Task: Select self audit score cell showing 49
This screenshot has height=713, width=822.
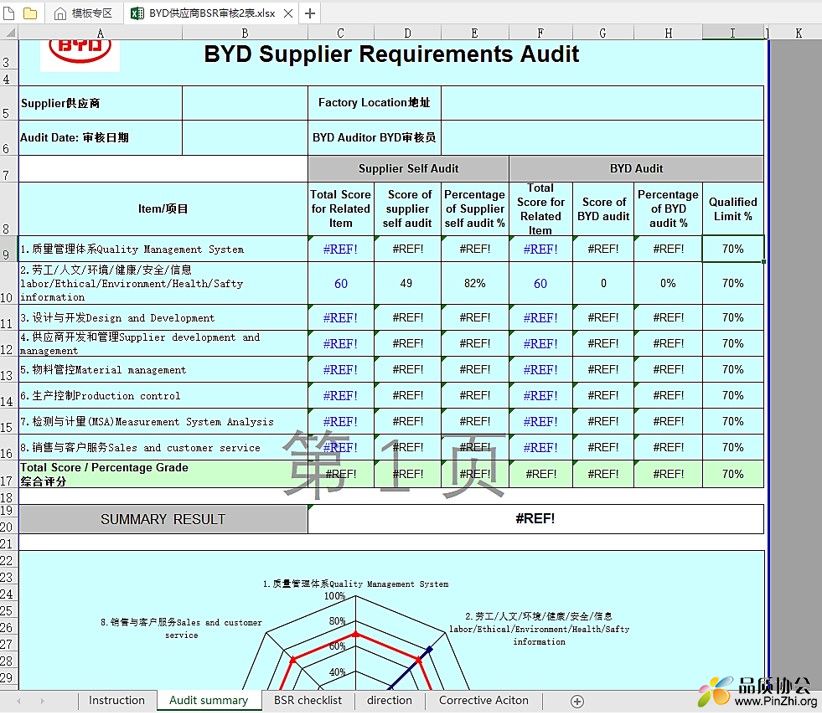Action: (407, 284)
